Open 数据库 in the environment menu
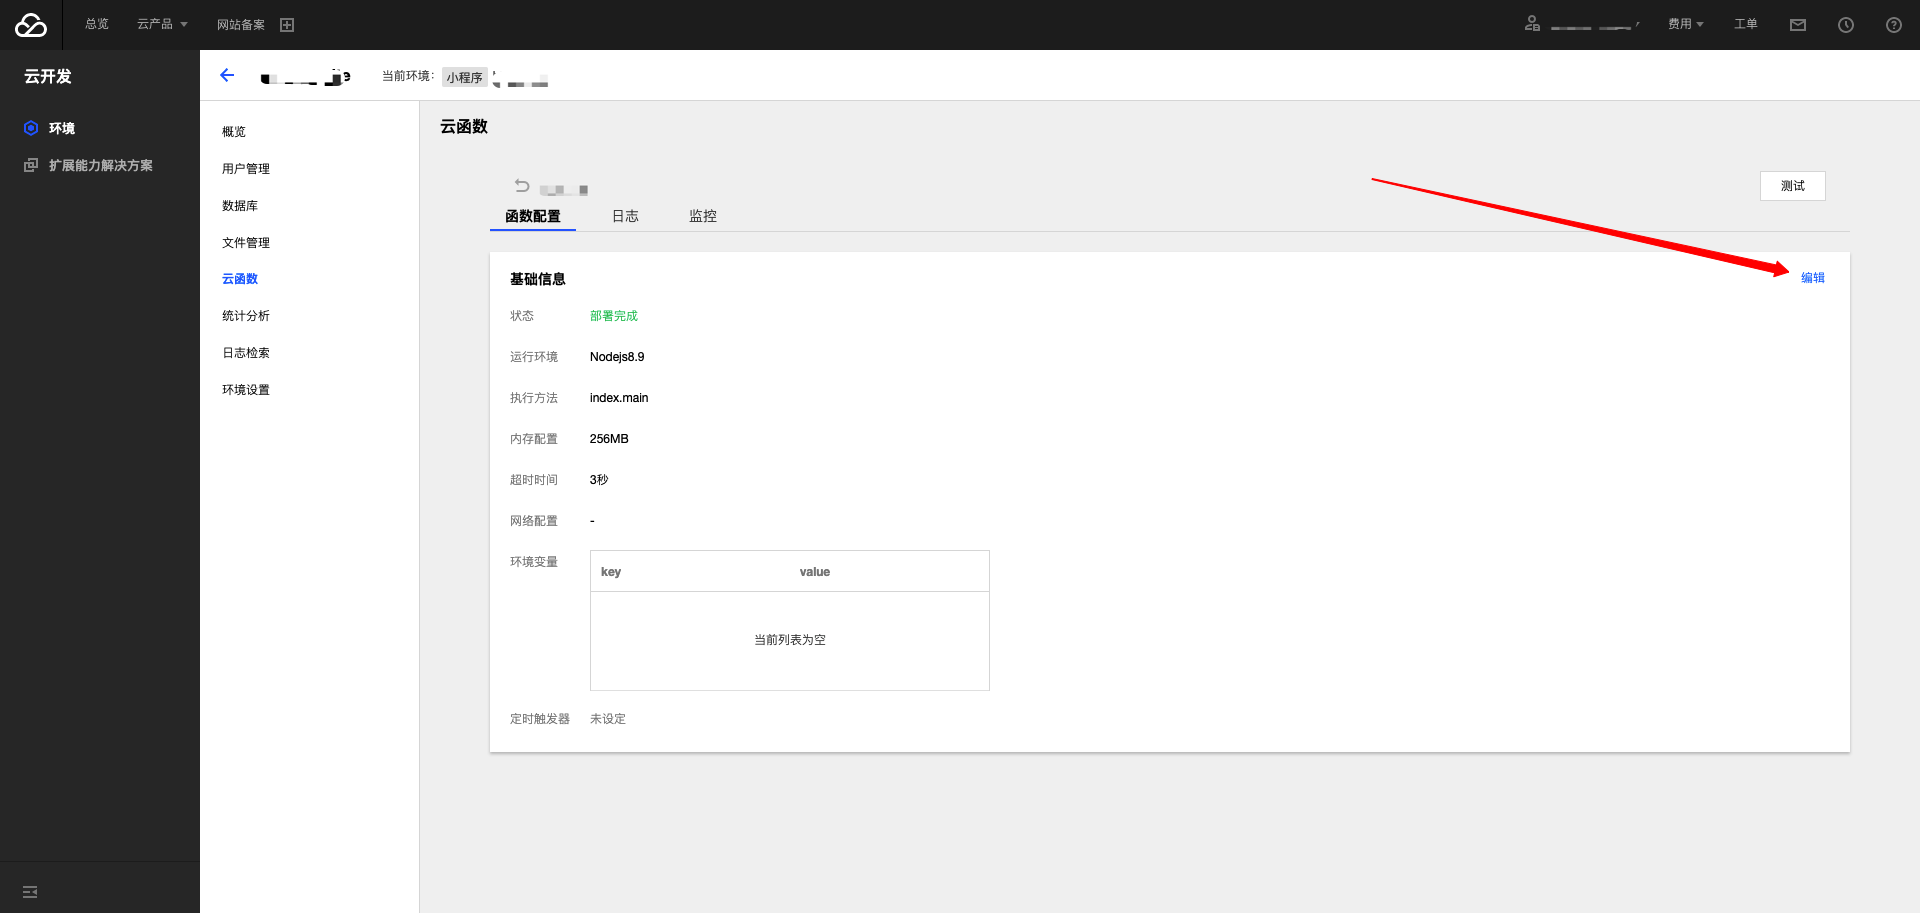This screenshot has height=913, width=1921. coord(240,206)
